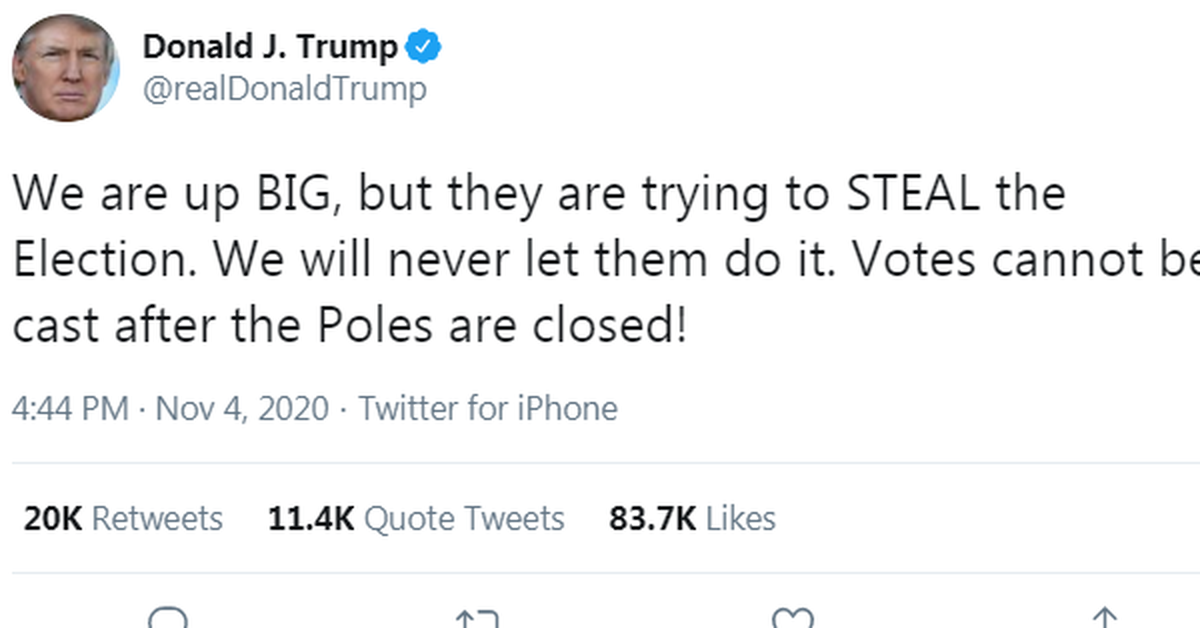The width and height of the screenshot is (1200, 628).
Task: Open the profile picture avatar
Action: (x=66, y=70)
